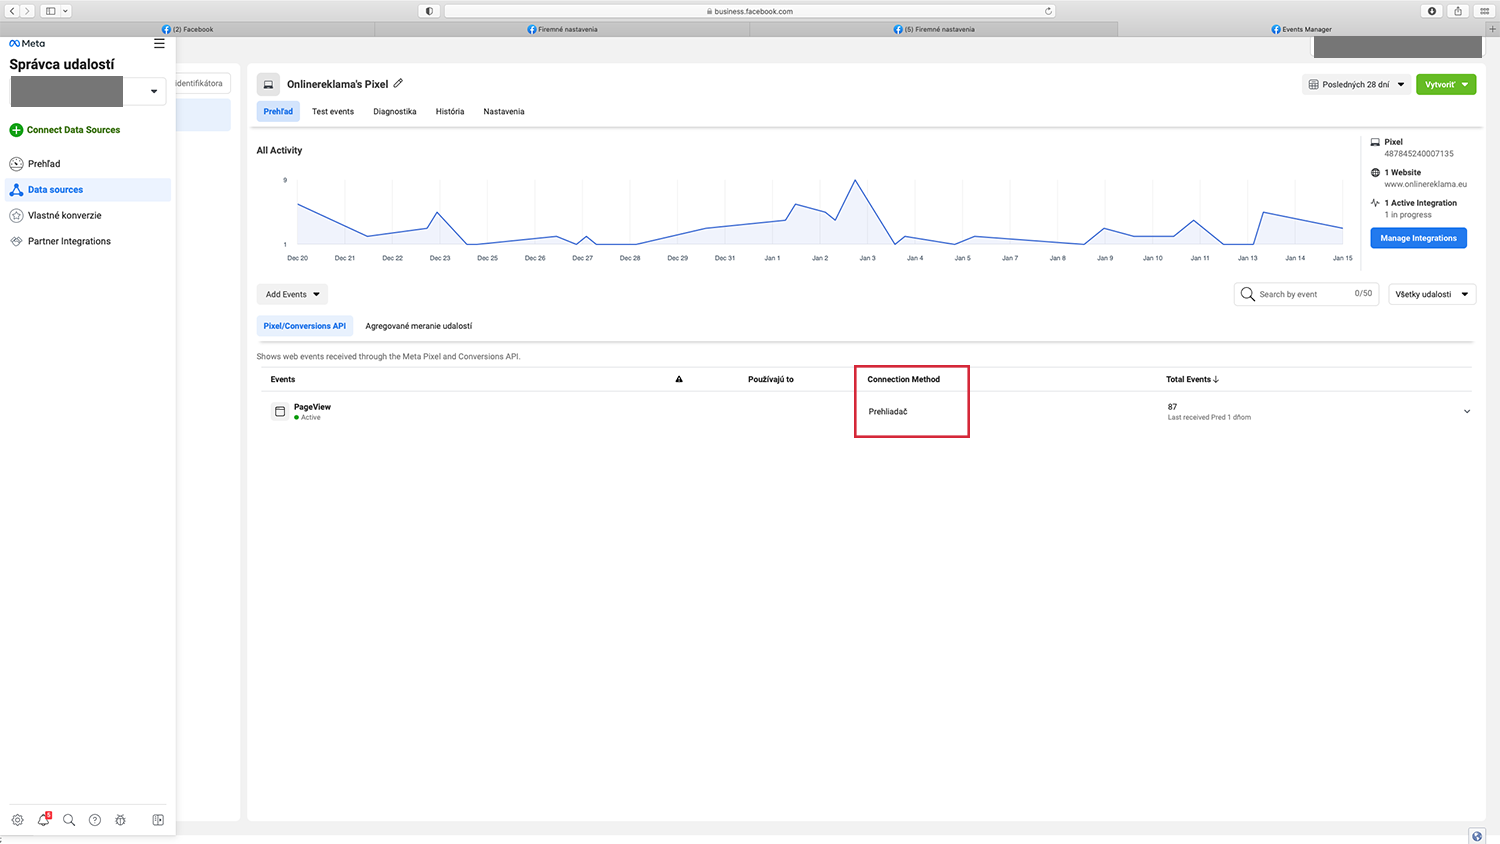Open the Posledných 28 dní date range dropdown

pyautogui.click(x=1357, y=85)
